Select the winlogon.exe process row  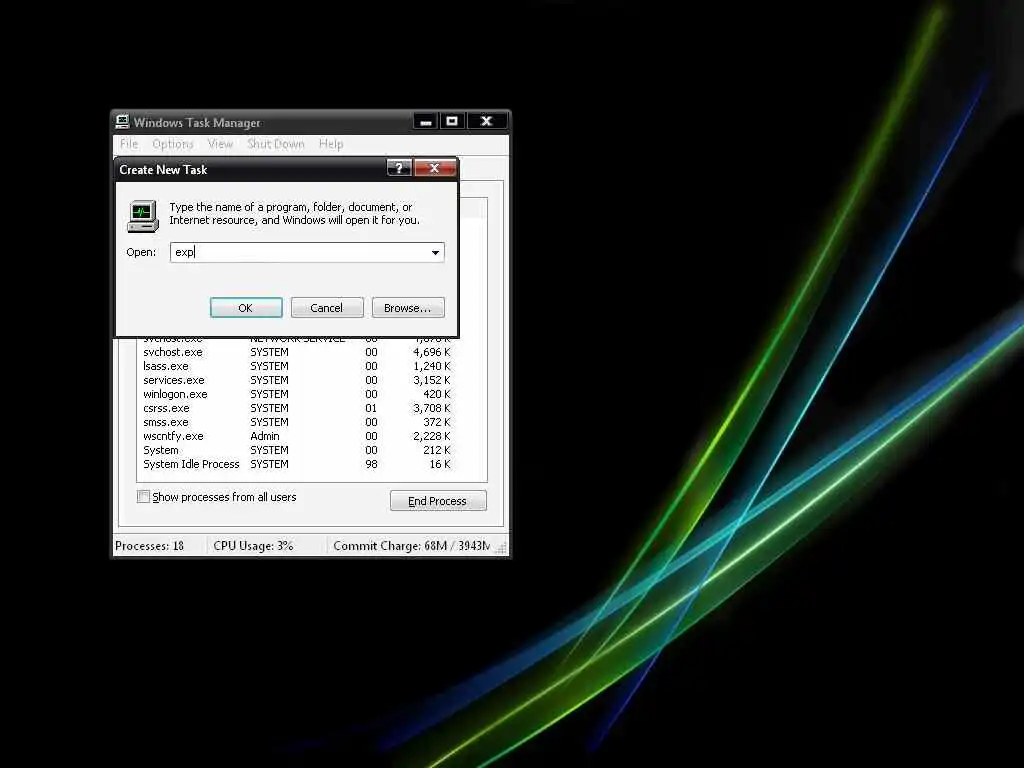point(297,394)
